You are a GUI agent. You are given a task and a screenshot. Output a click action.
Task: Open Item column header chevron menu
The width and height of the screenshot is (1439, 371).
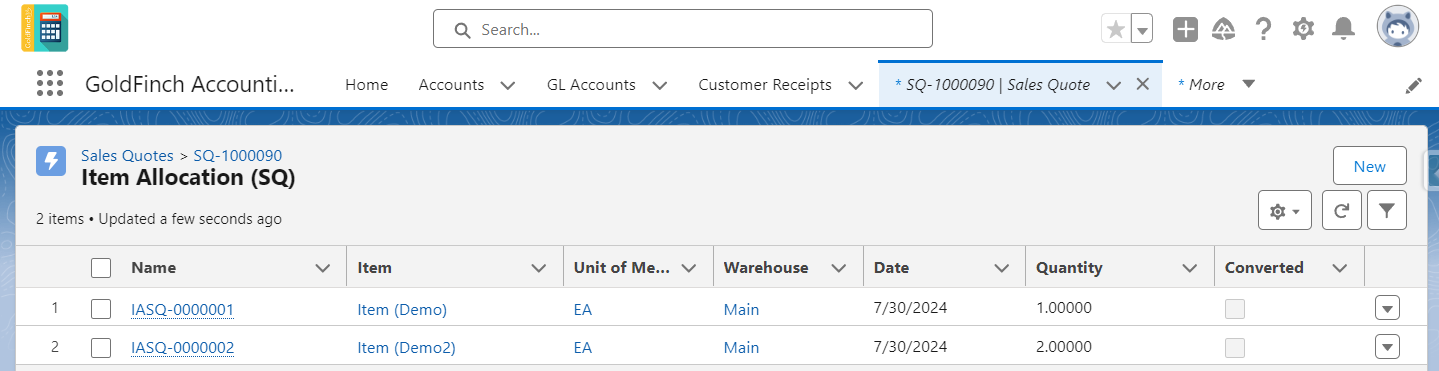click(539, 268)
